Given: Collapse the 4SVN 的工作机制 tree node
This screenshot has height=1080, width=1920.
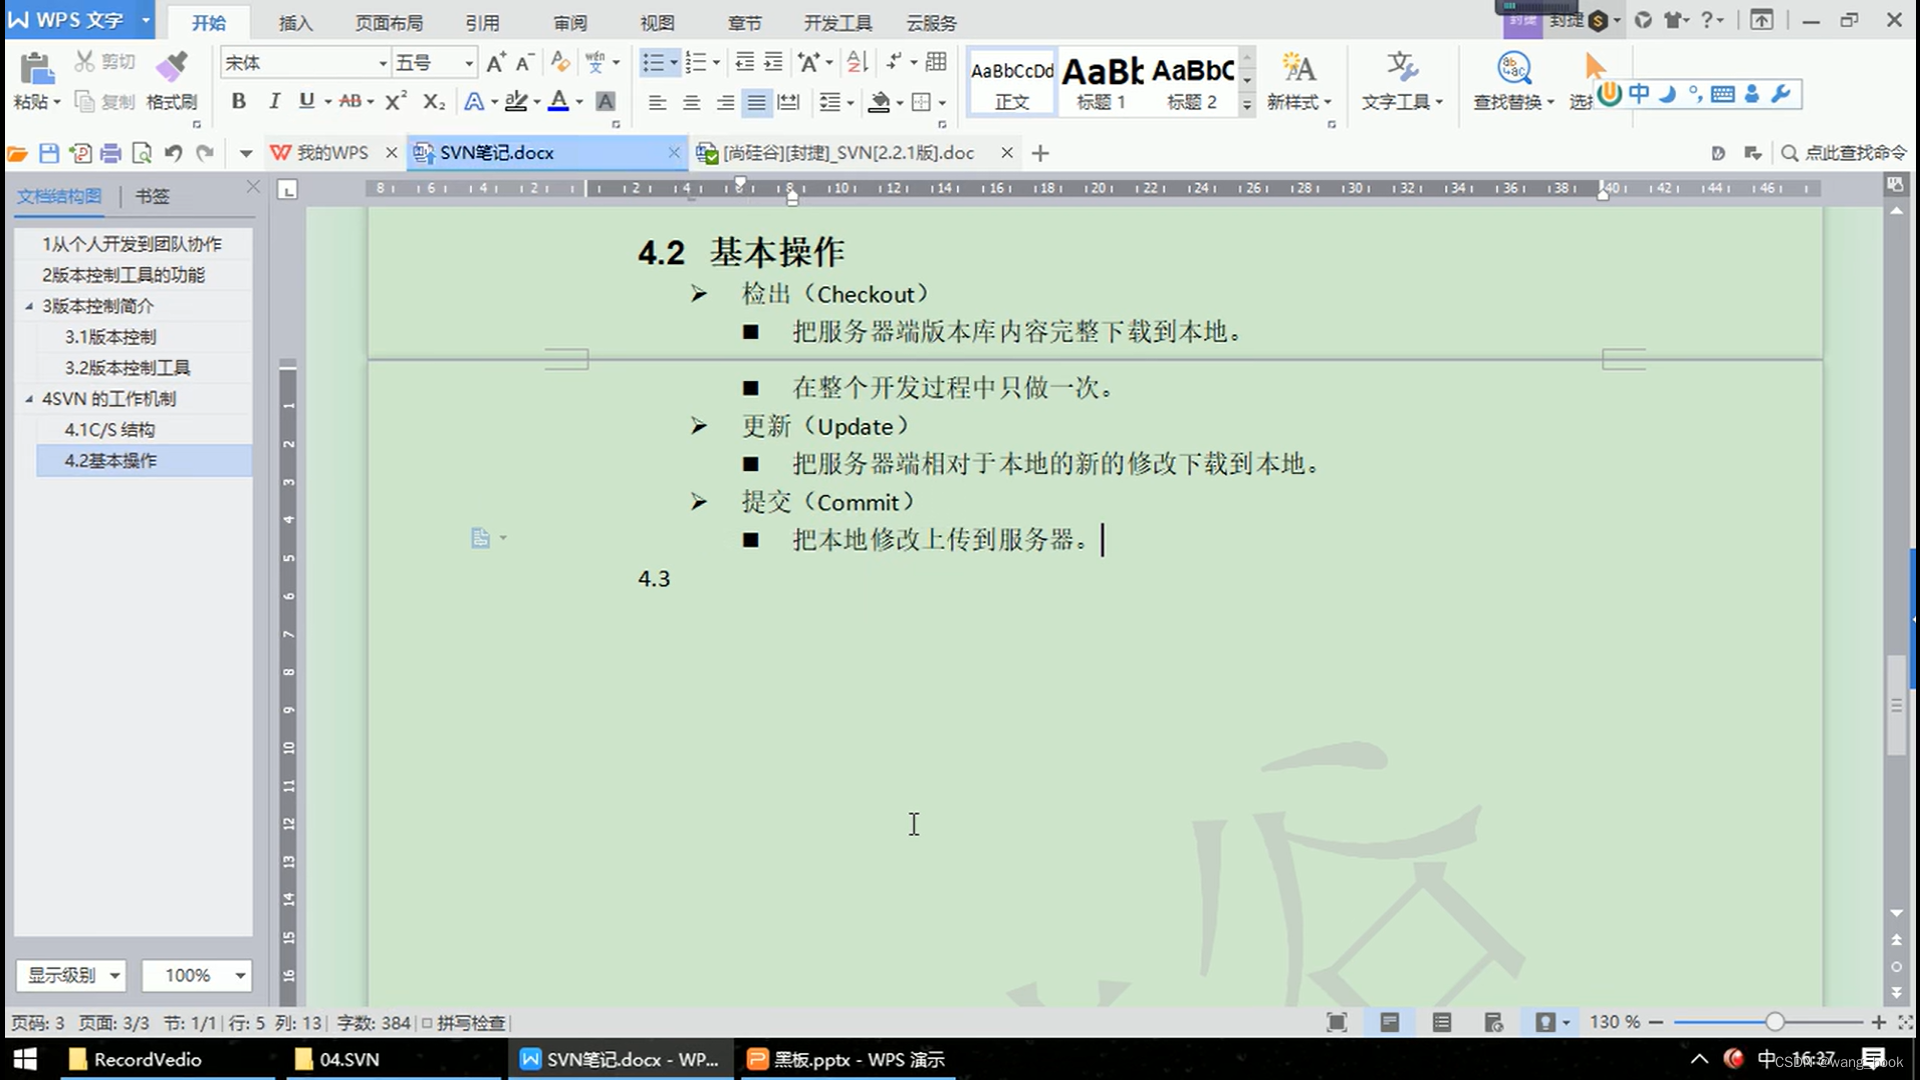Looking at the screenshot, I should tap(30, 398).
